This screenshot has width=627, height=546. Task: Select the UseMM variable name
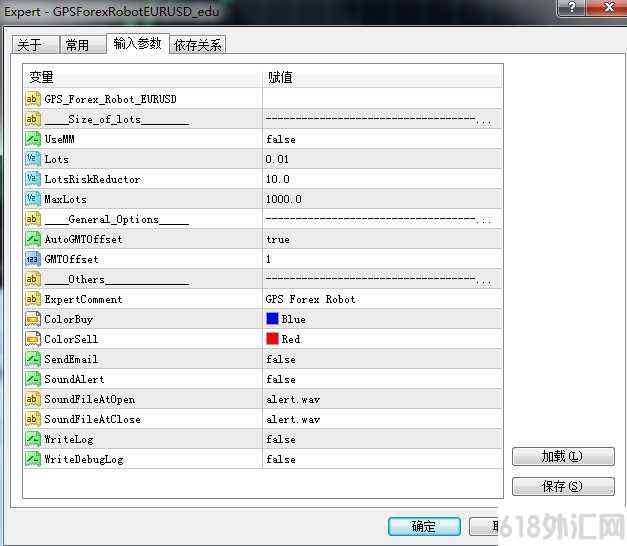pyautogui.click(x=60, y=139)
